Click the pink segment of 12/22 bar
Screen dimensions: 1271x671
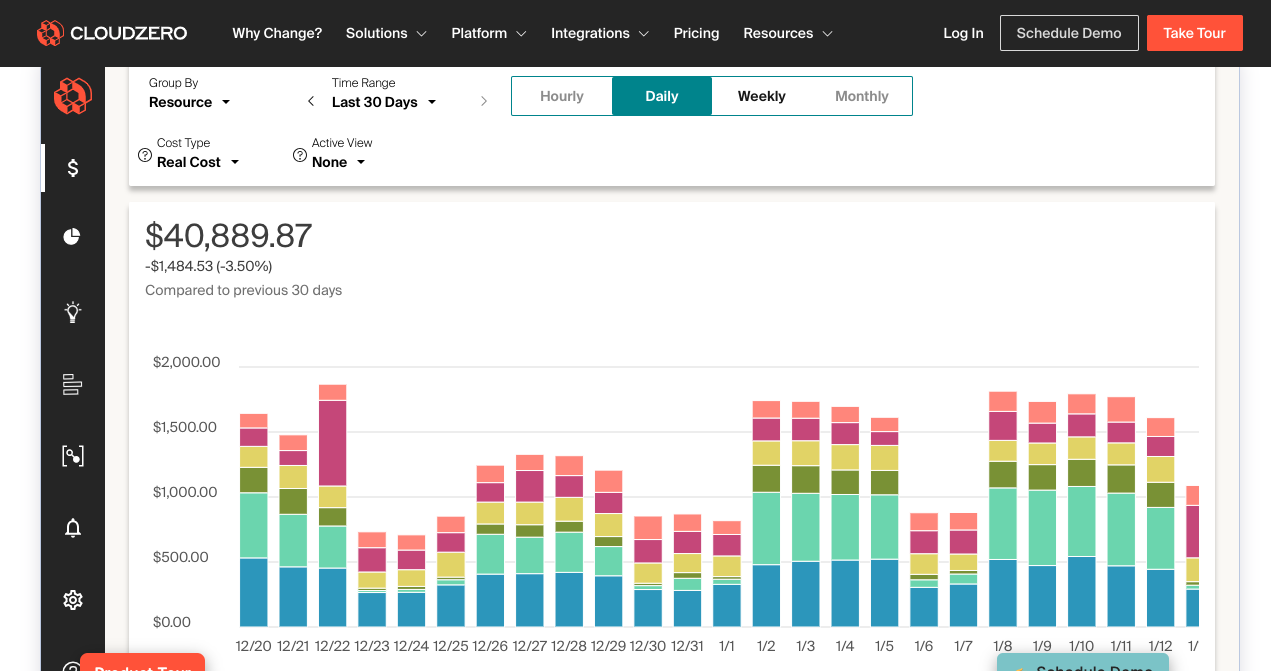click(333, 443)
